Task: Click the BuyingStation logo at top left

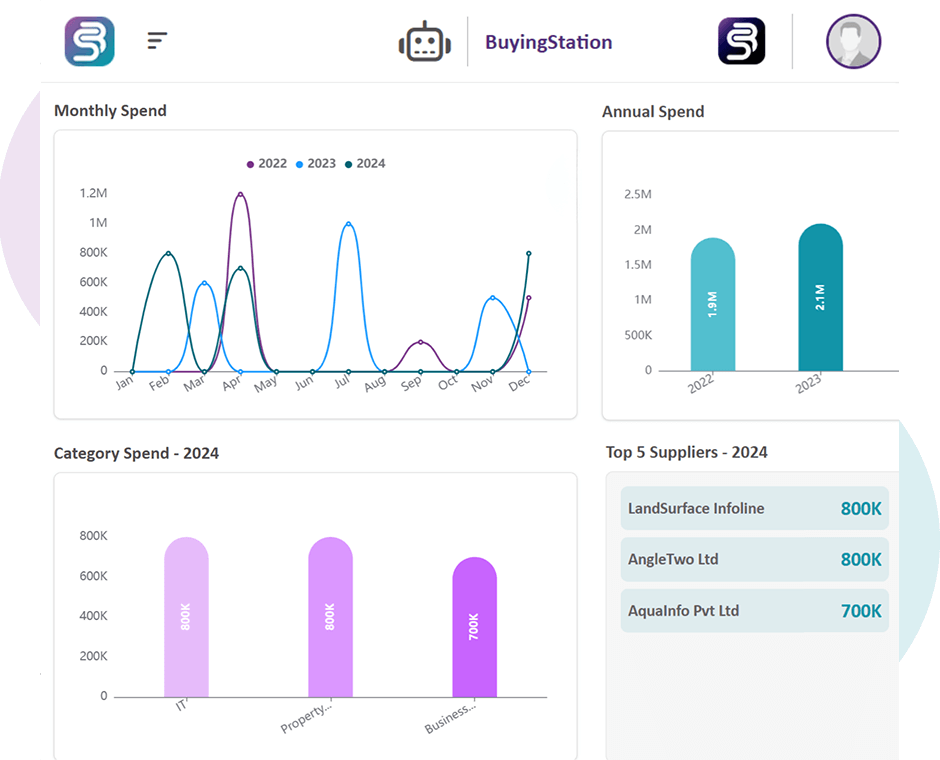Action: click(90, 42)
